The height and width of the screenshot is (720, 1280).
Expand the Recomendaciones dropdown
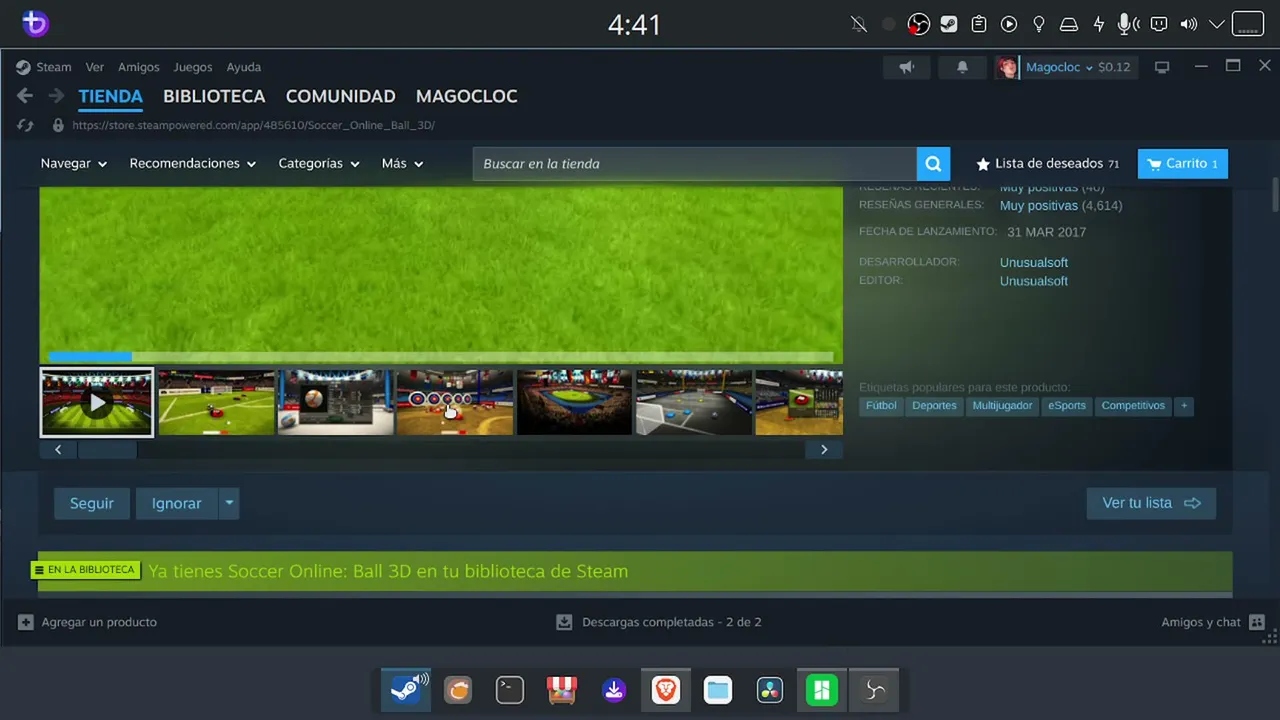point(193,164)
